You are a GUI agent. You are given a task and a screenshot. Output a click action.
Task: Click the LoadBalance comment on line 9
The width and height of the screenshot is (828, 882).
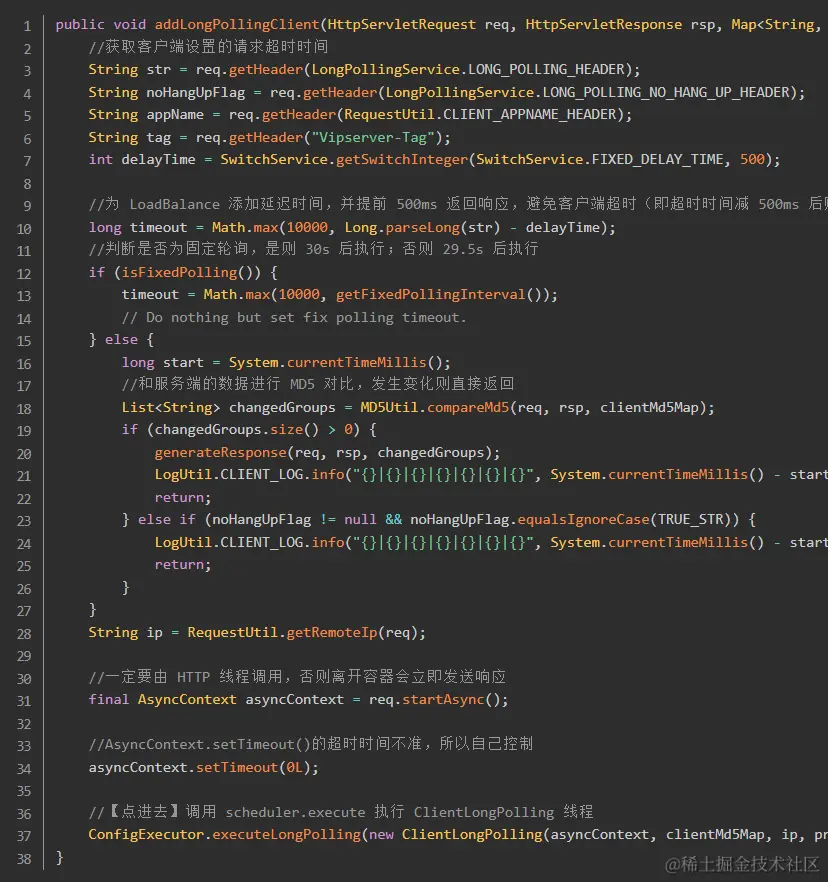458,204
